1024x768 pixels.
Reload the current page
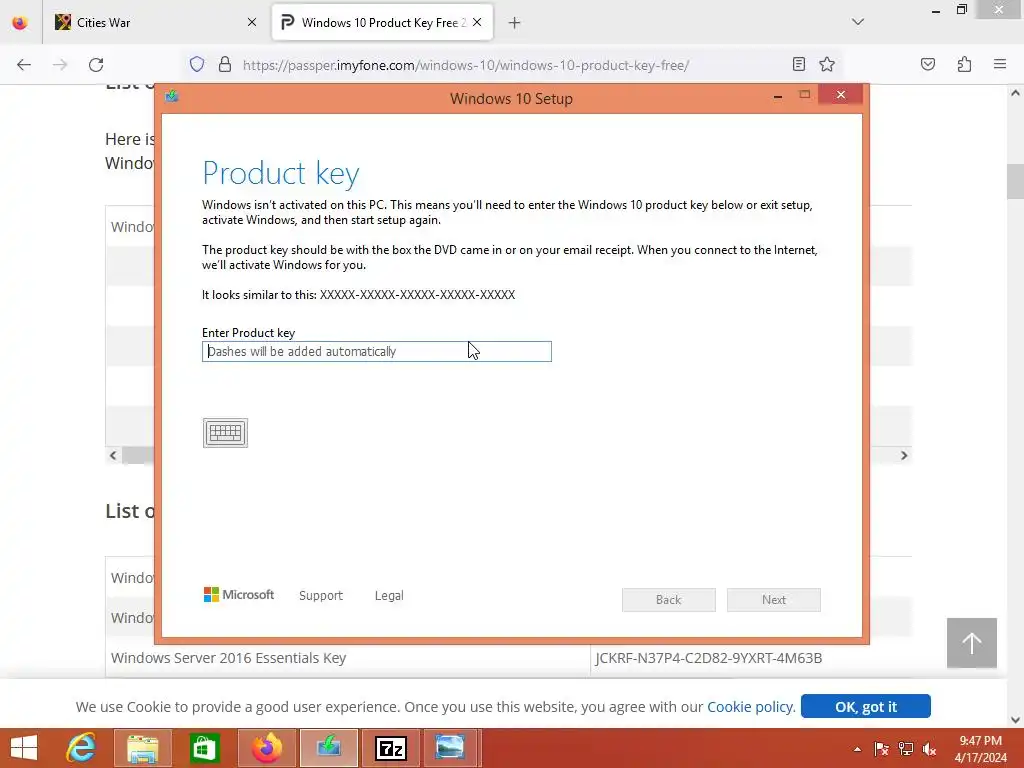tap(96, 65)
